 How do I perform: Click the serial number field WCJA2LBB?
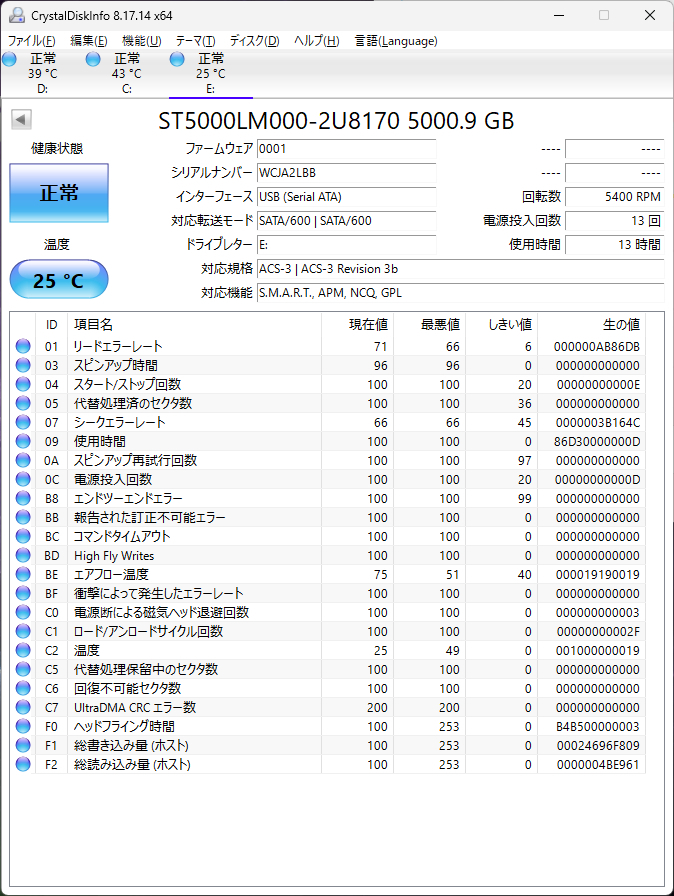coord(346,172)
